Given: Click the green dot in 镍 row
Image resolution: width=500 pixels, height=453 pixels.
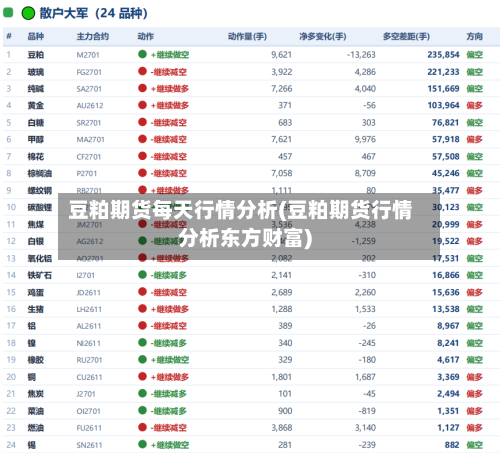Looking at the screenshot, I should (142, 342).
